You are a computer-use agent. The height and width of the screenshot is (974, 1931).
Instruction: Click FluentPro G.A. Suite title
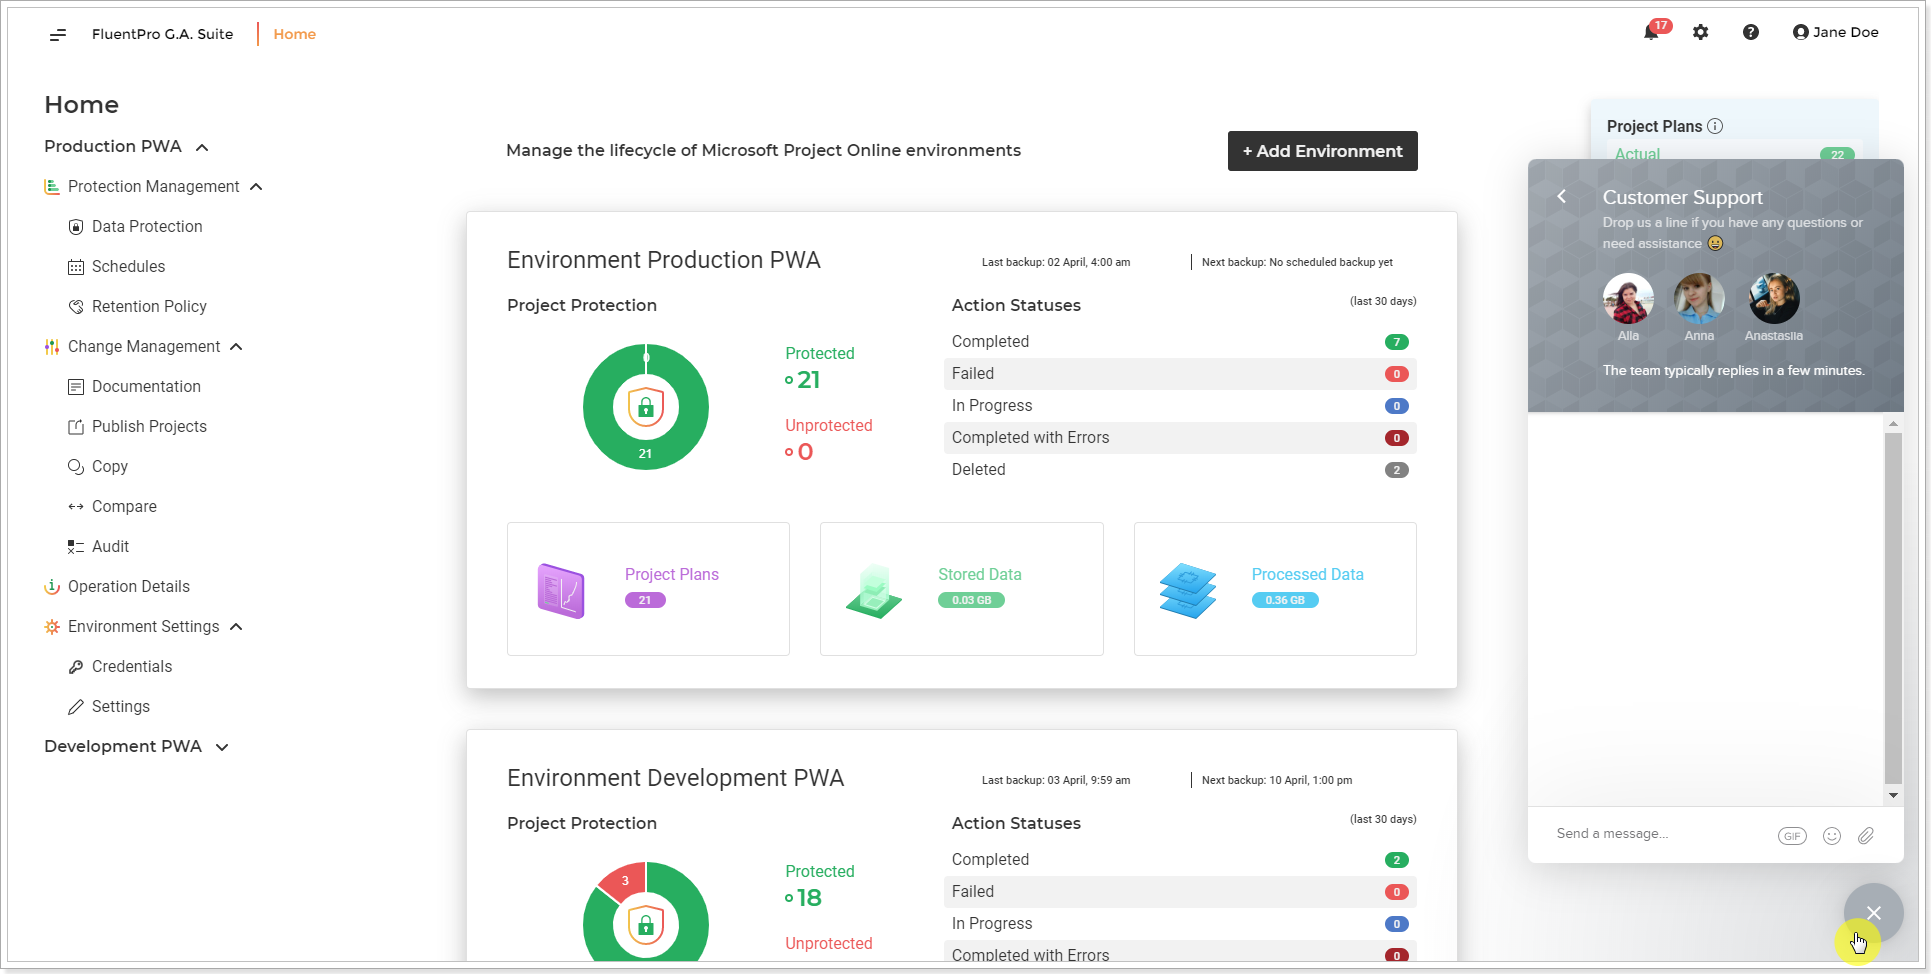[162, 34]
